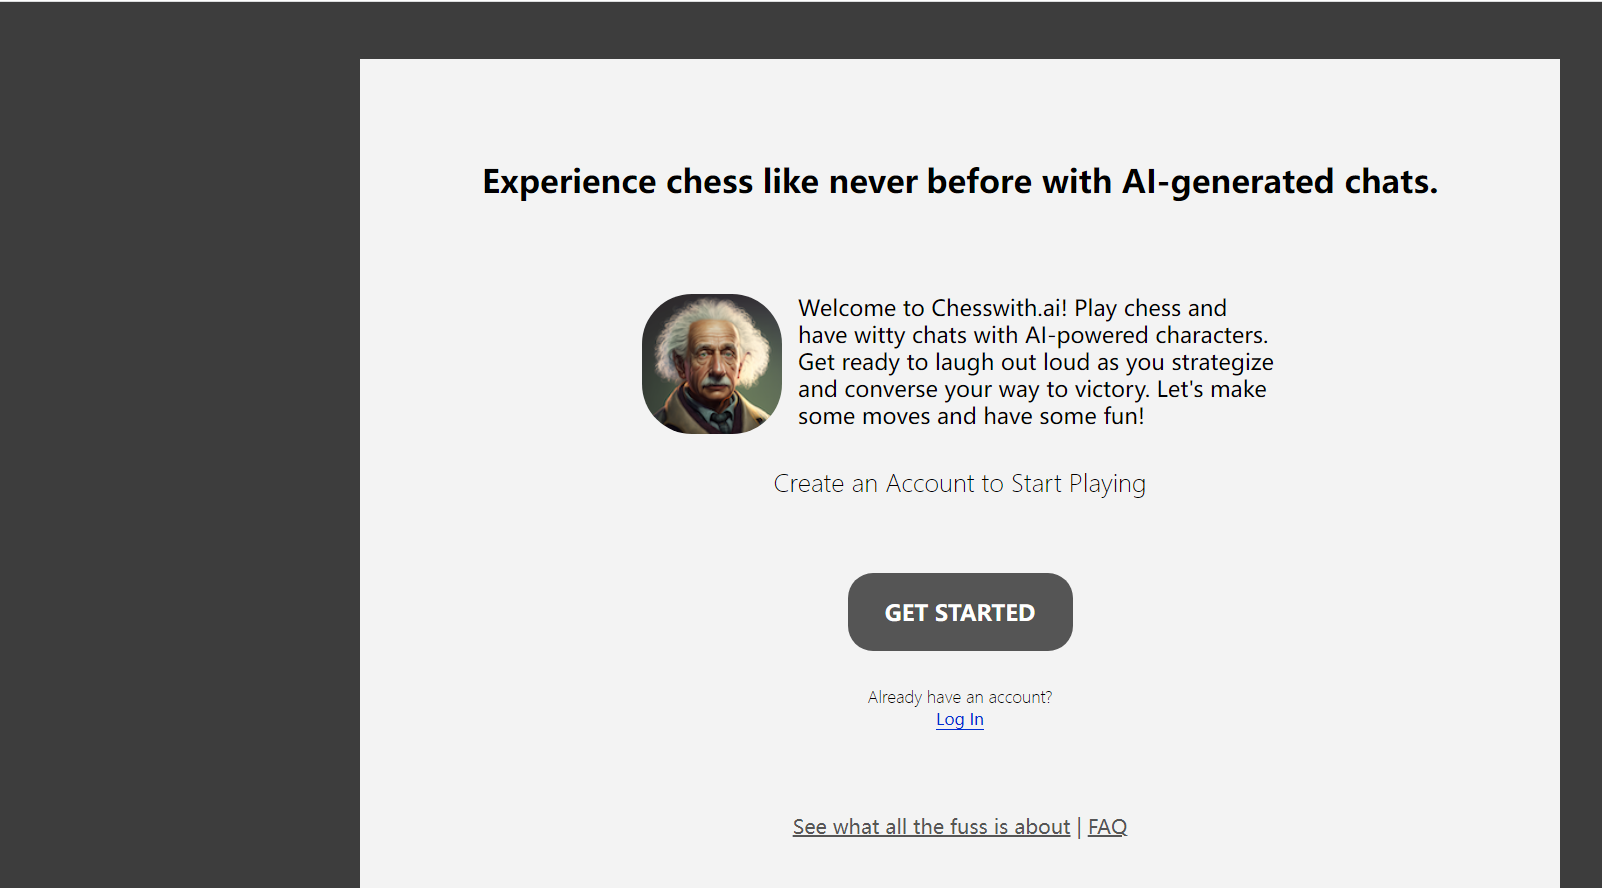The image size is (1602, 888).
Task: Click the "Get ready to laugh out loud" line
Action: point(1036,362)
